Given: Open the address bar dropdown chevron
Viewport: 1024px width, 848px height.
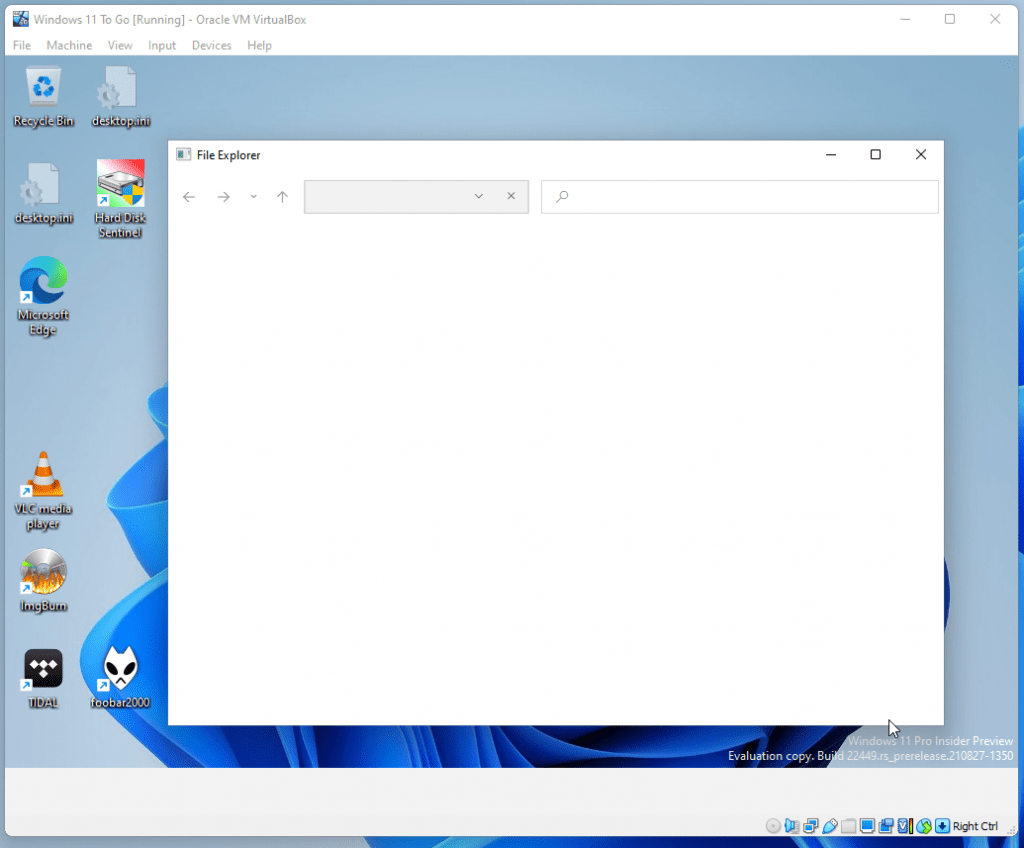Looking at the screenshot, I should click(479, 197).
